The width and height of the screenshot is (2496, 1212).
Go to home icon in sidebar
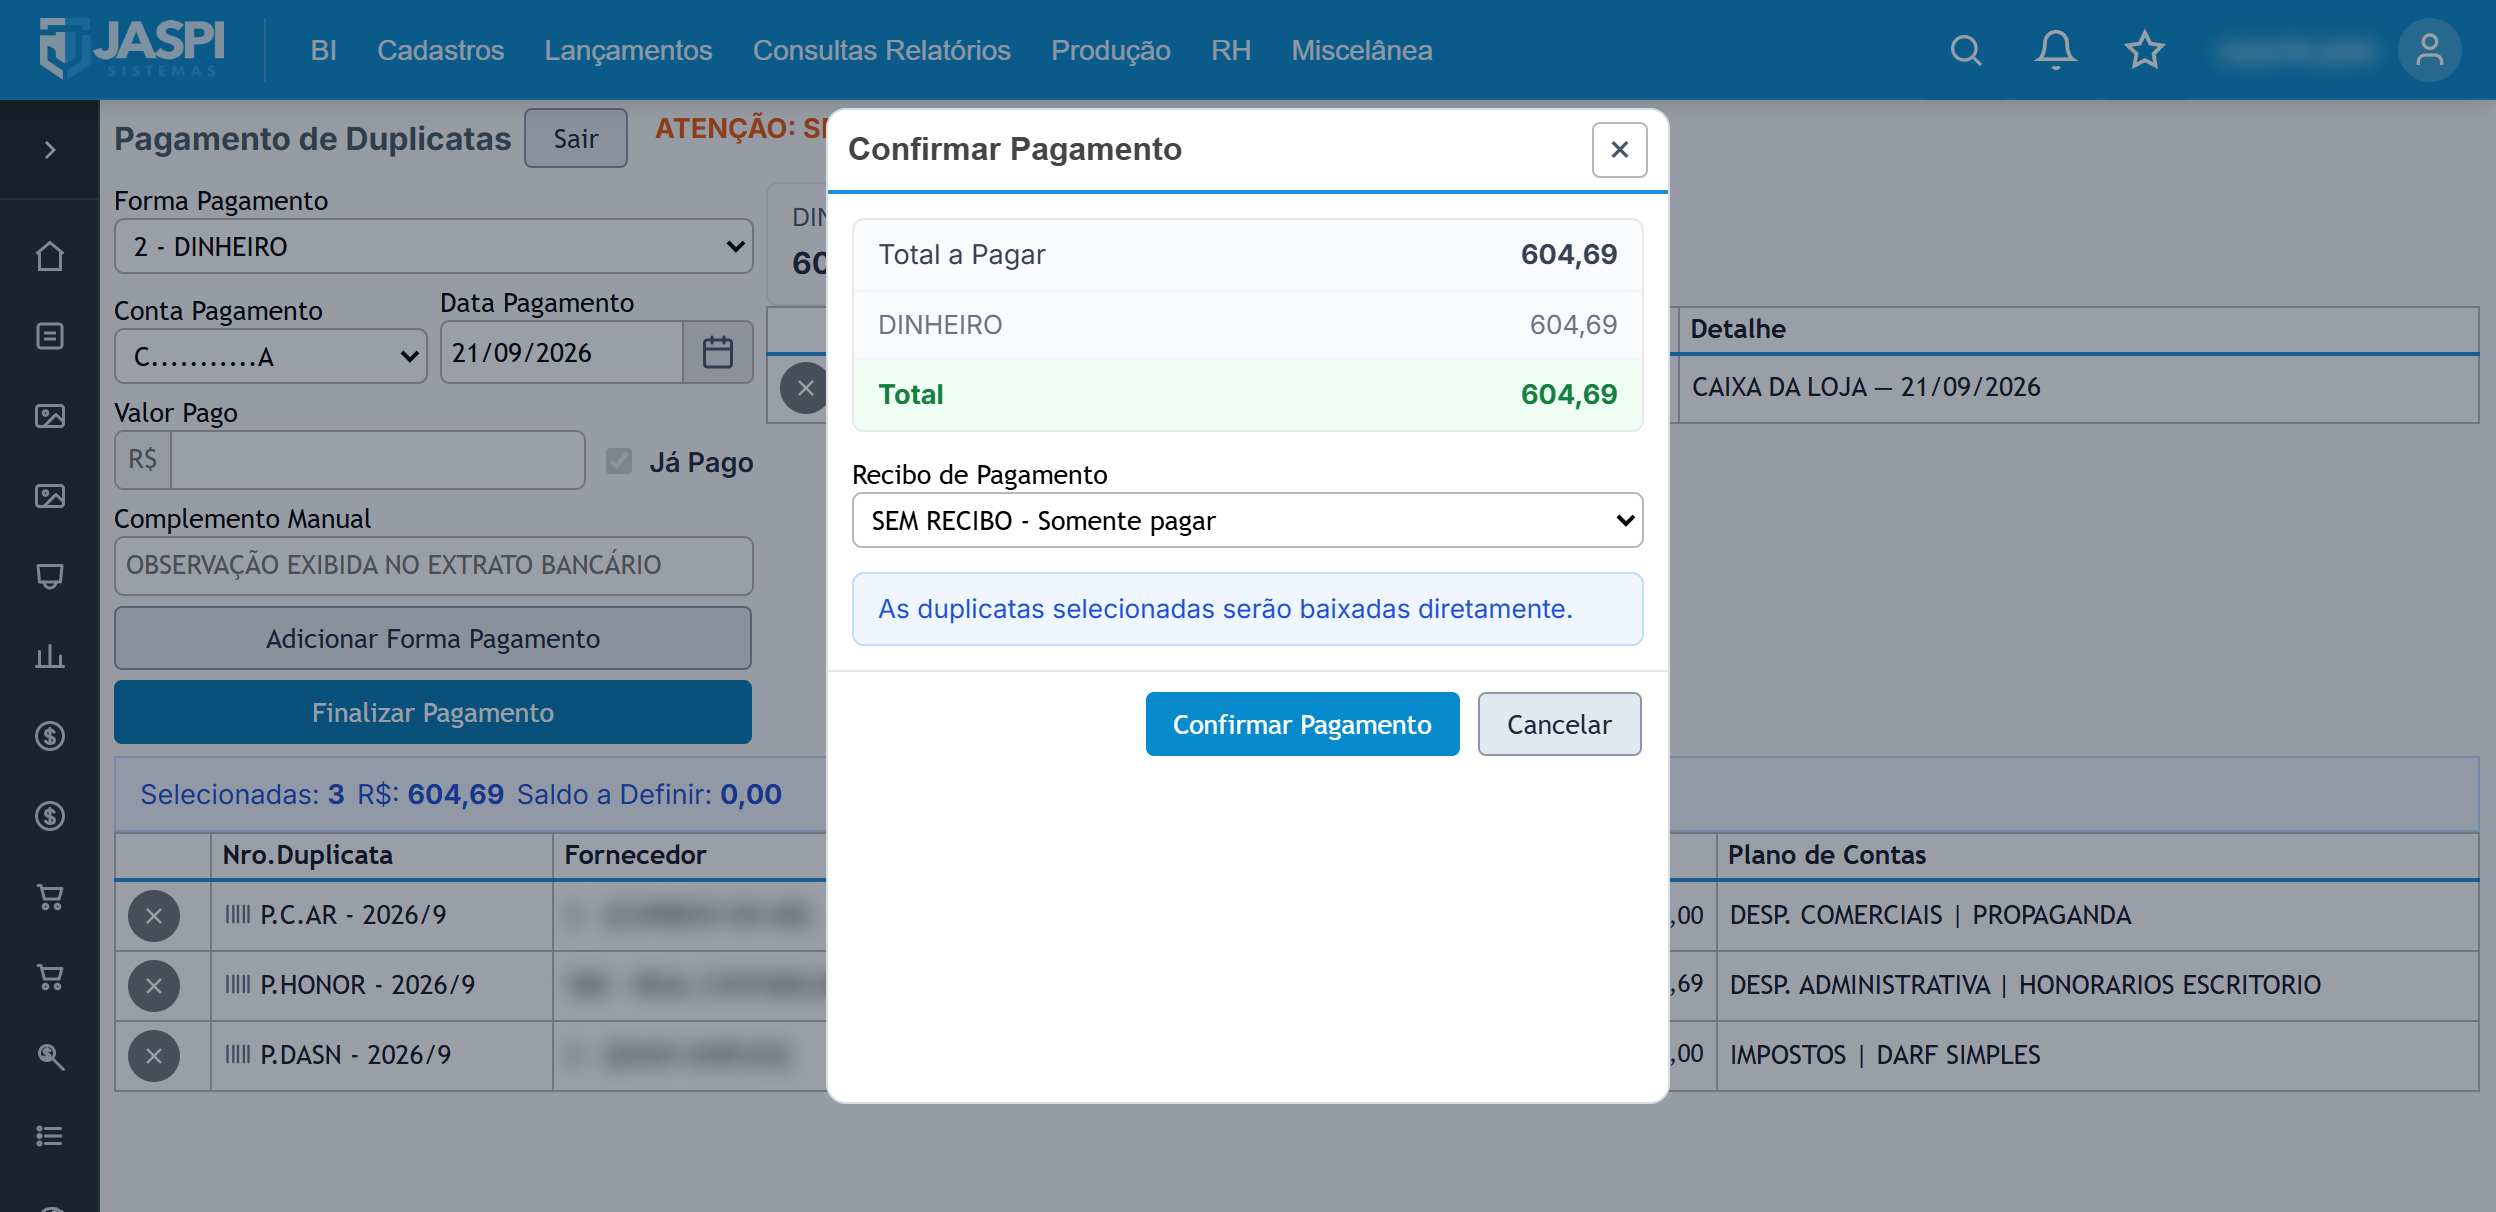(50, 256)
